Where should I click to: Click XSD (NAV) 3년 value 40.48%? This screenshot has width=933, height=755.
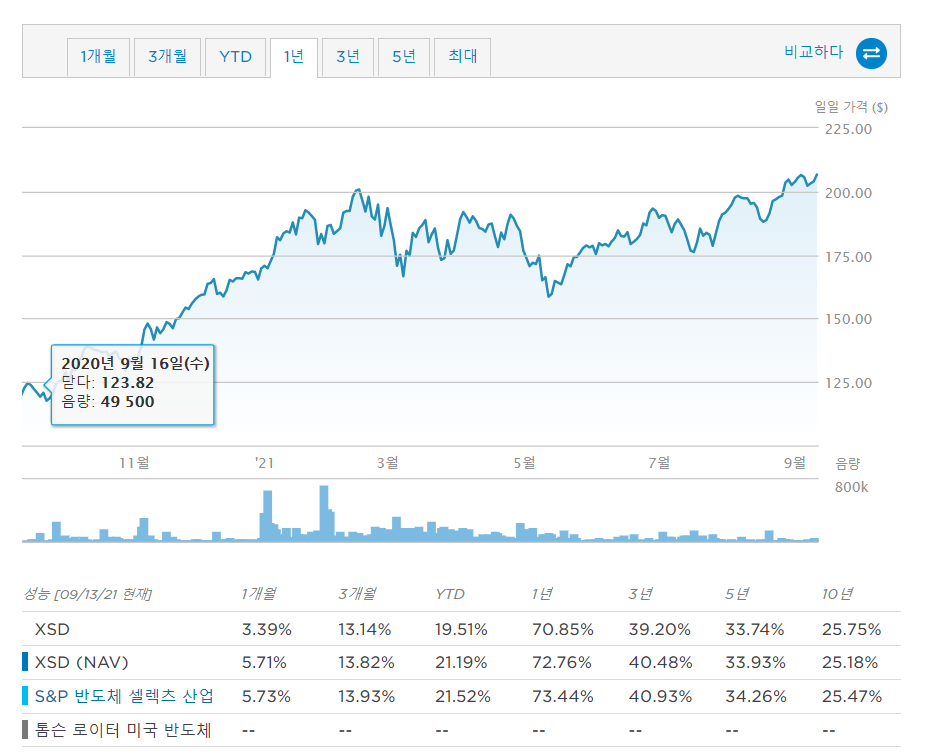point(660,662)
